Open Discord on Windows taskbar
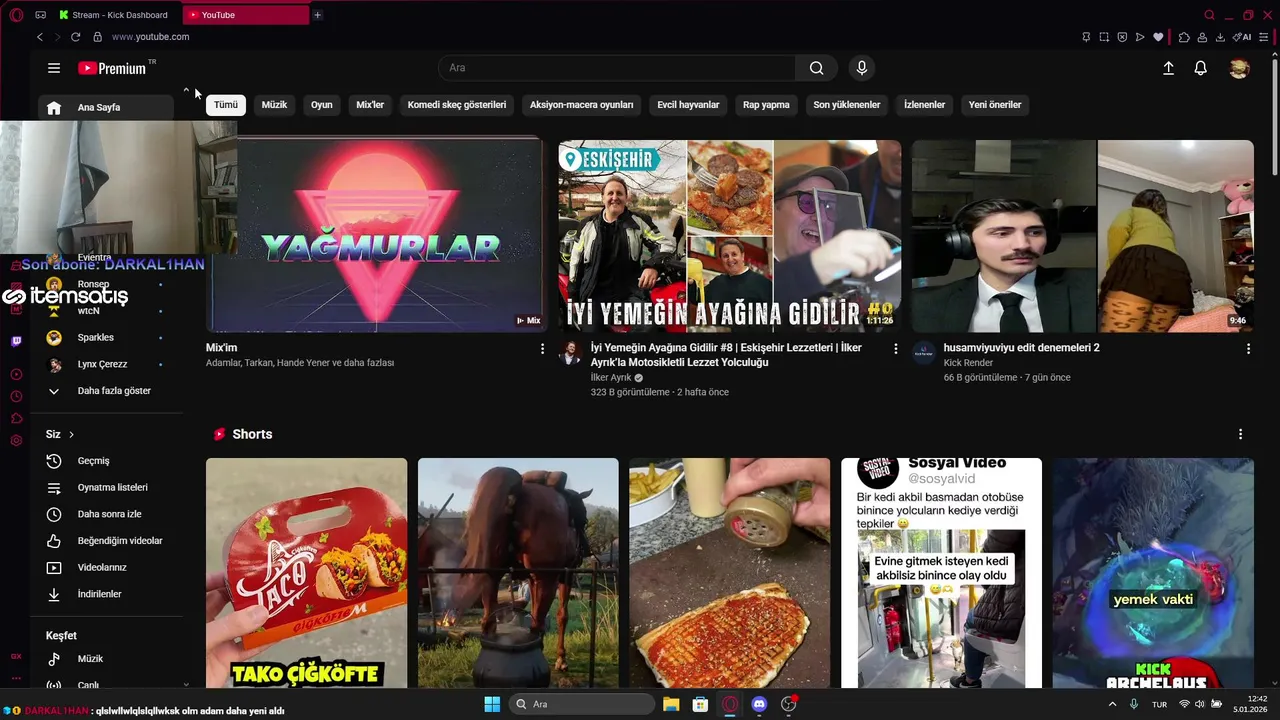The width and height of the screenshot is (1280, 720). (x=759, y=704)
